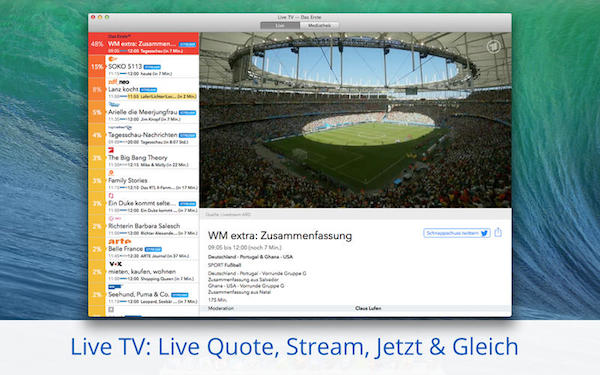Switch to the Mediathek tab

click(x=319, y=26)
